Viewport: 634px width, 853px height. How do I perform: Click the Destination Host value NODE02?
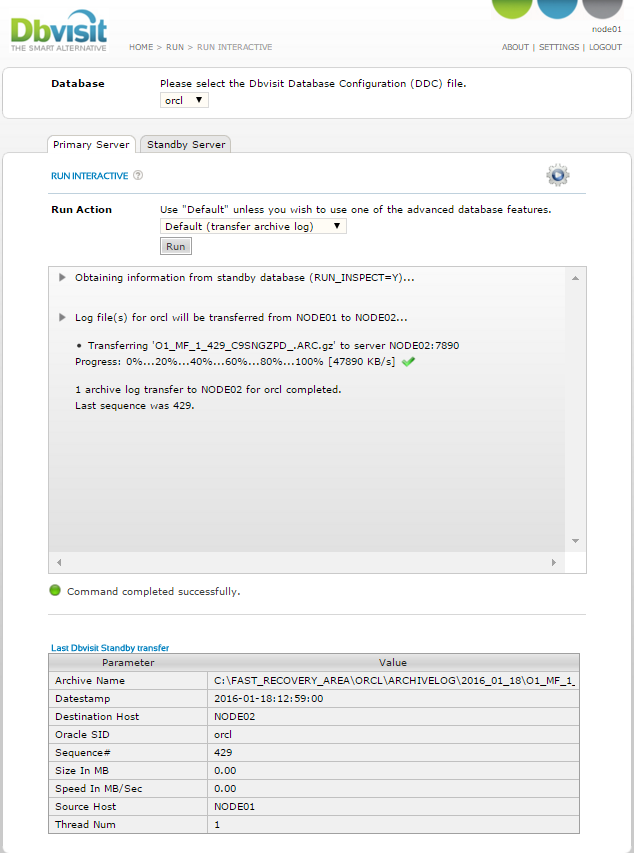[235, 716]
